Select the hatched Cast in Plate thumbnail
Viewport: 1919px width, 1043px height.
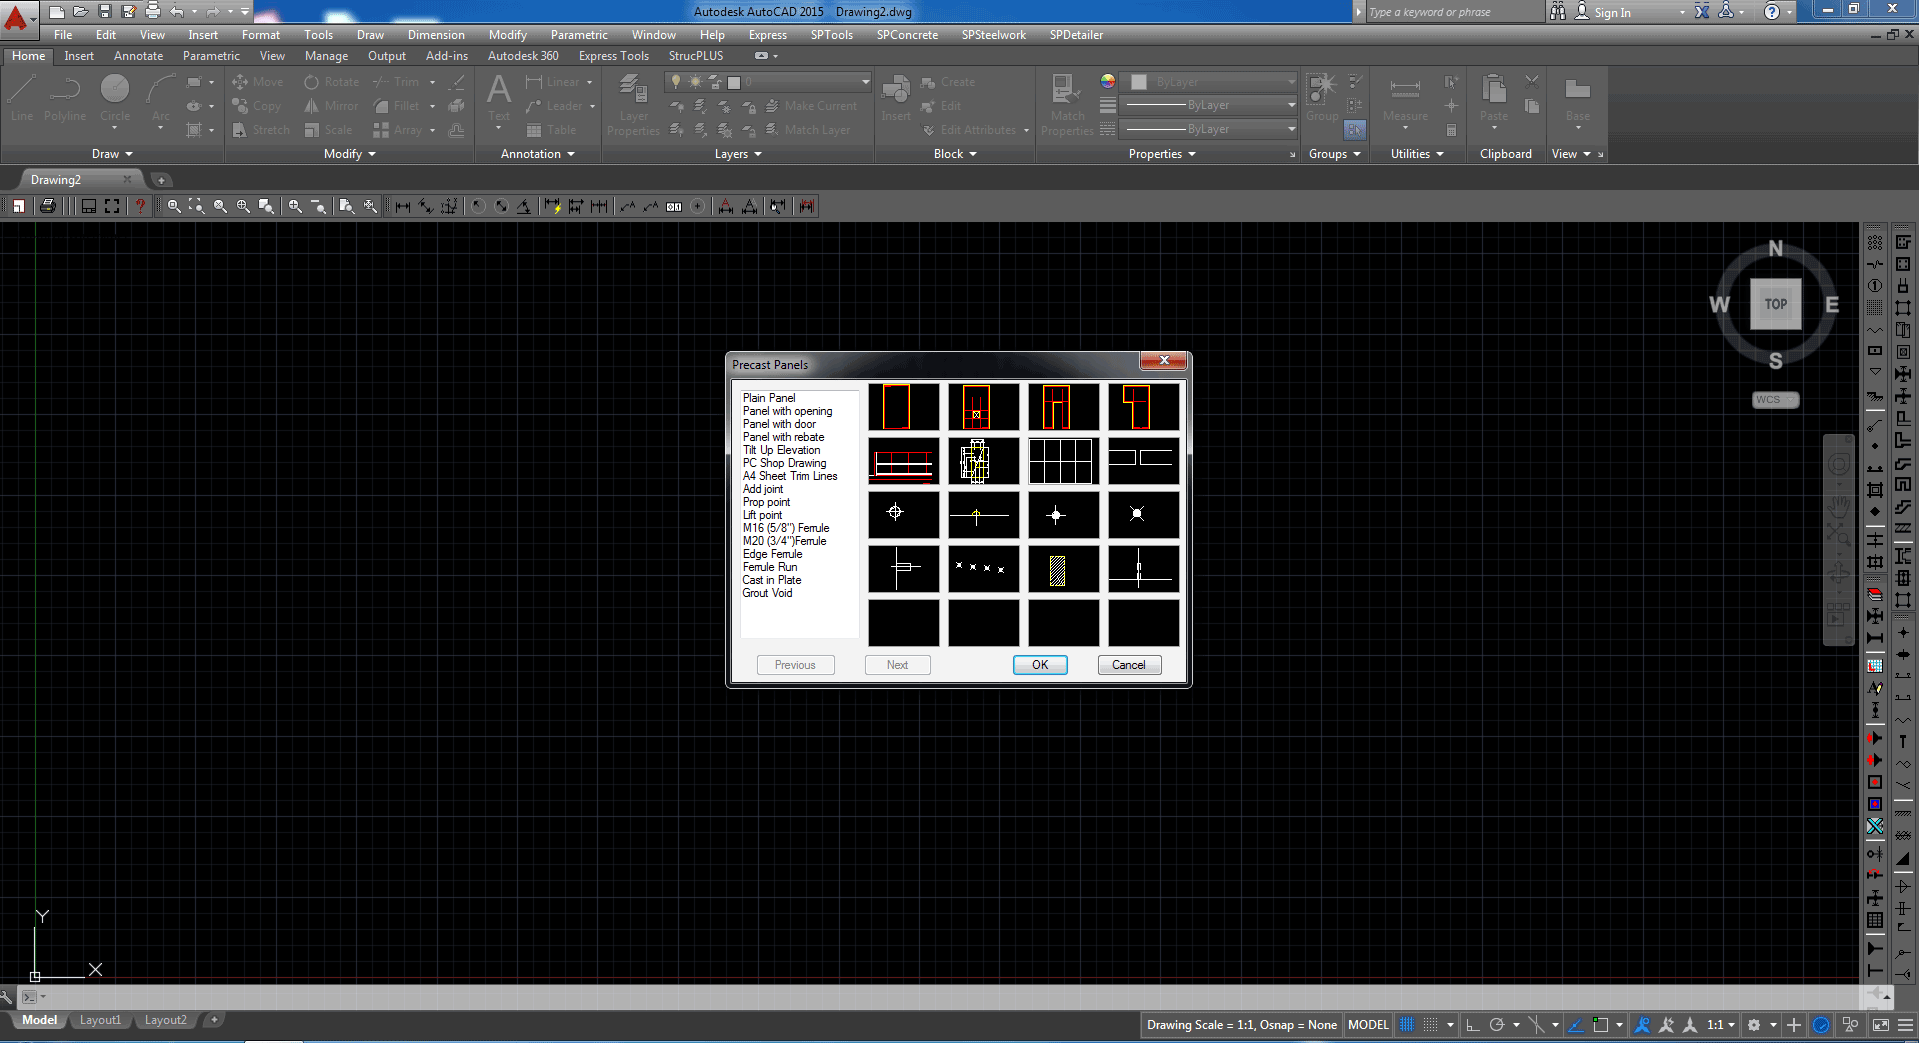click(x=1063, y=569)
